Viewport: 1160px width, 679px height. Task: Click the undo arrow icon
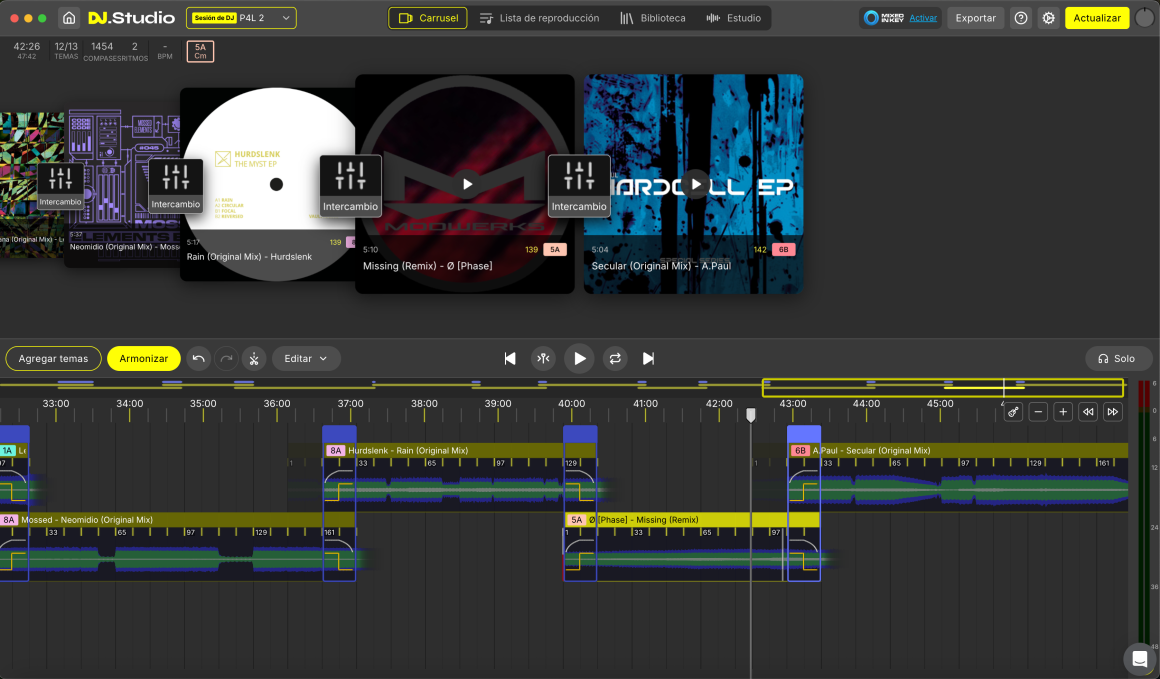pyautogui.click(x=198, y=359)
